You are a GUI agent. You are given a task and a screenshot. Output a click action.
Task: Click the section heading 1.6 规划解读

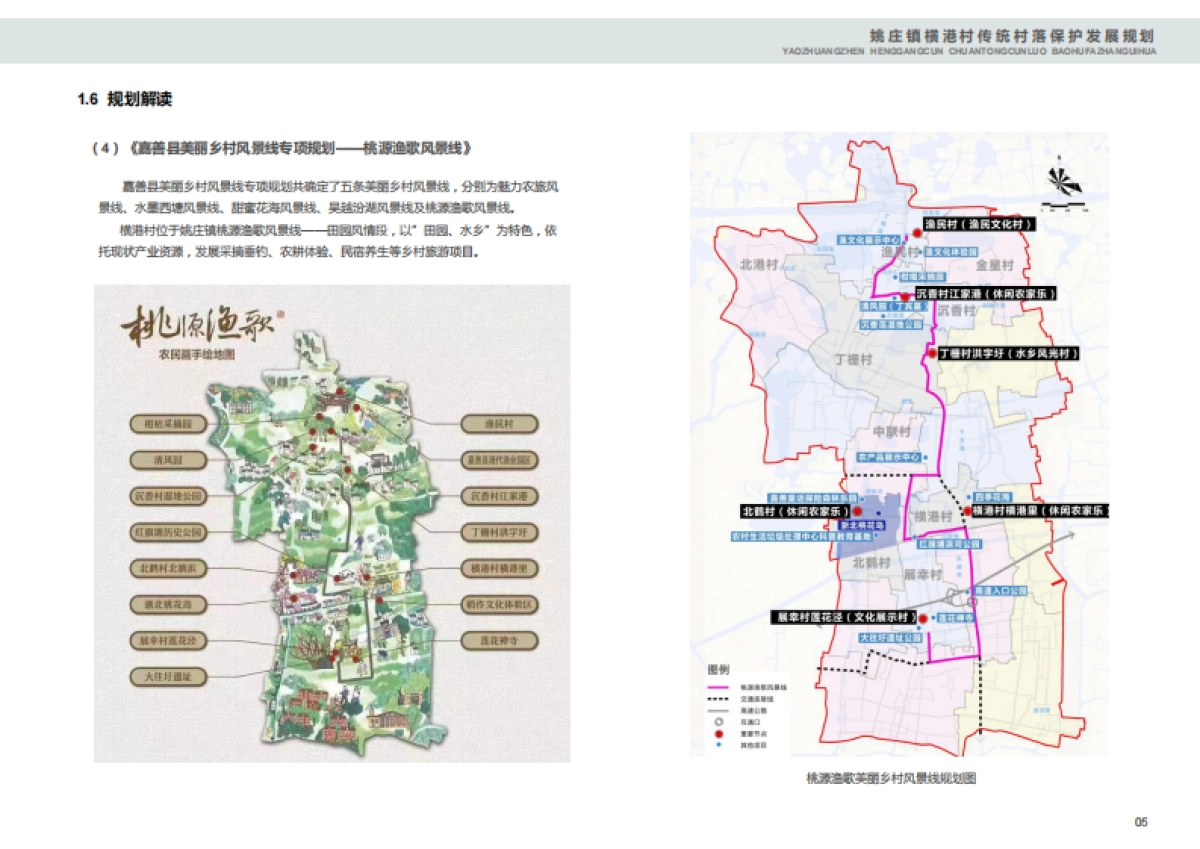[125, 99]
